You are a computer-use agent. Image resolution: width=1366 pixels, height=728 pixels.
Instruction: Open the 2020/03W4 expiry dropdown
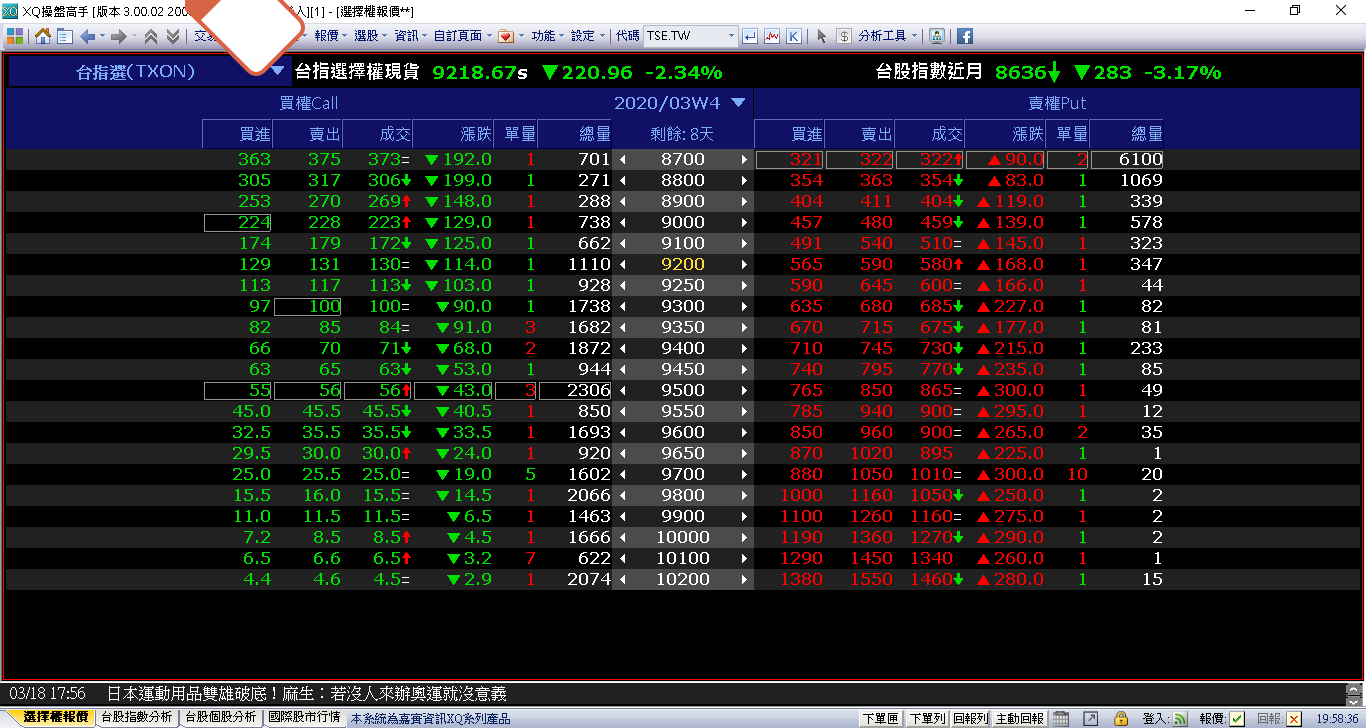739,103
